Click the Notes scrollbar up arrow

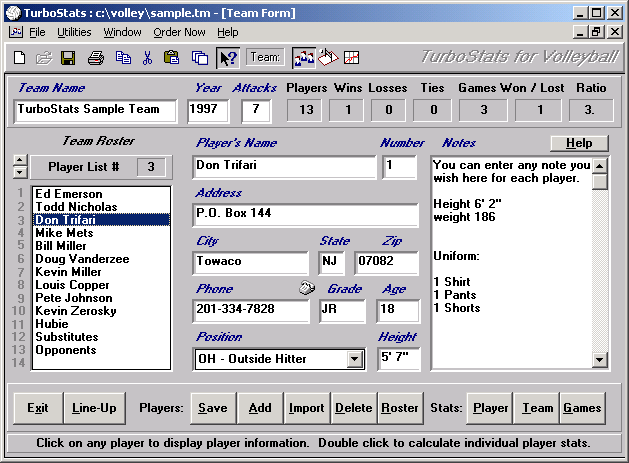click(599, 165)
